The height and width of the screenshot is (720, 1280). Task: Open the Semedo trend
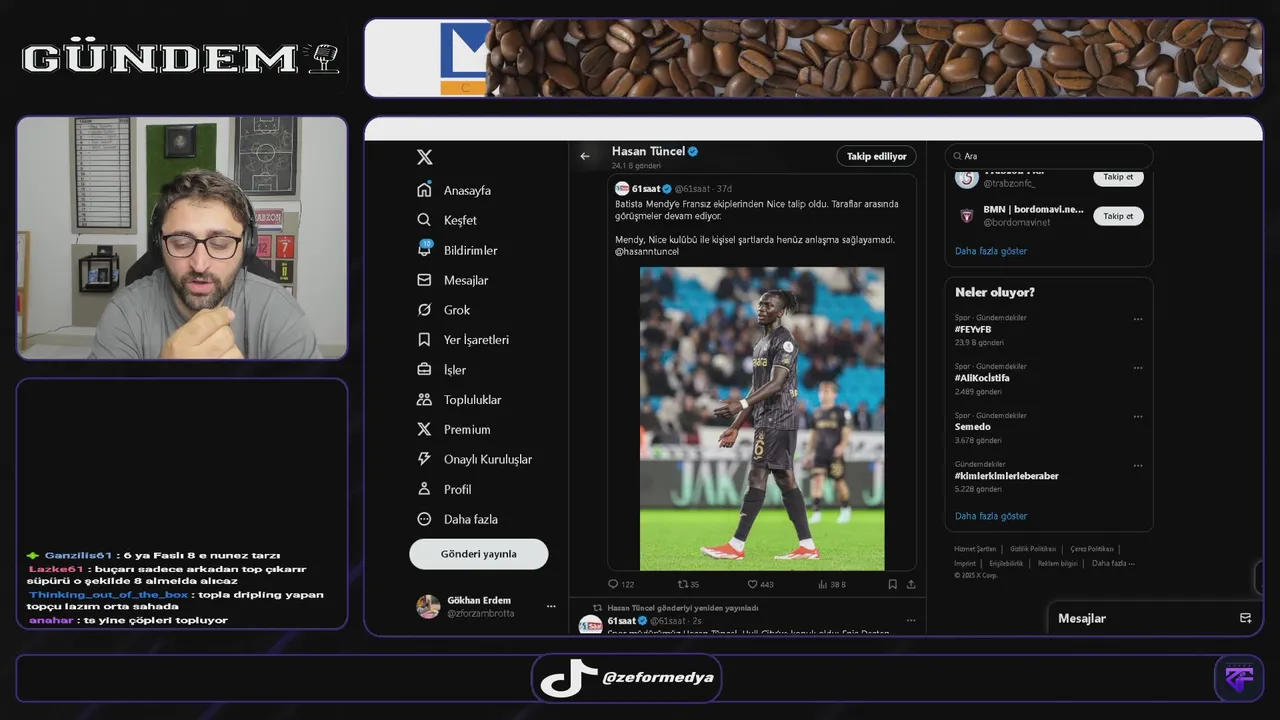click(x=973, y=427)
